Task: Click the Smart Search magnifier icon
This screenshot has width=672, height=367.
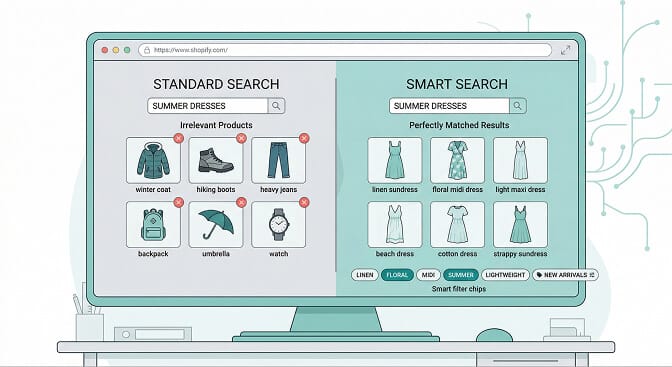Action: click(x=517, y=105)
